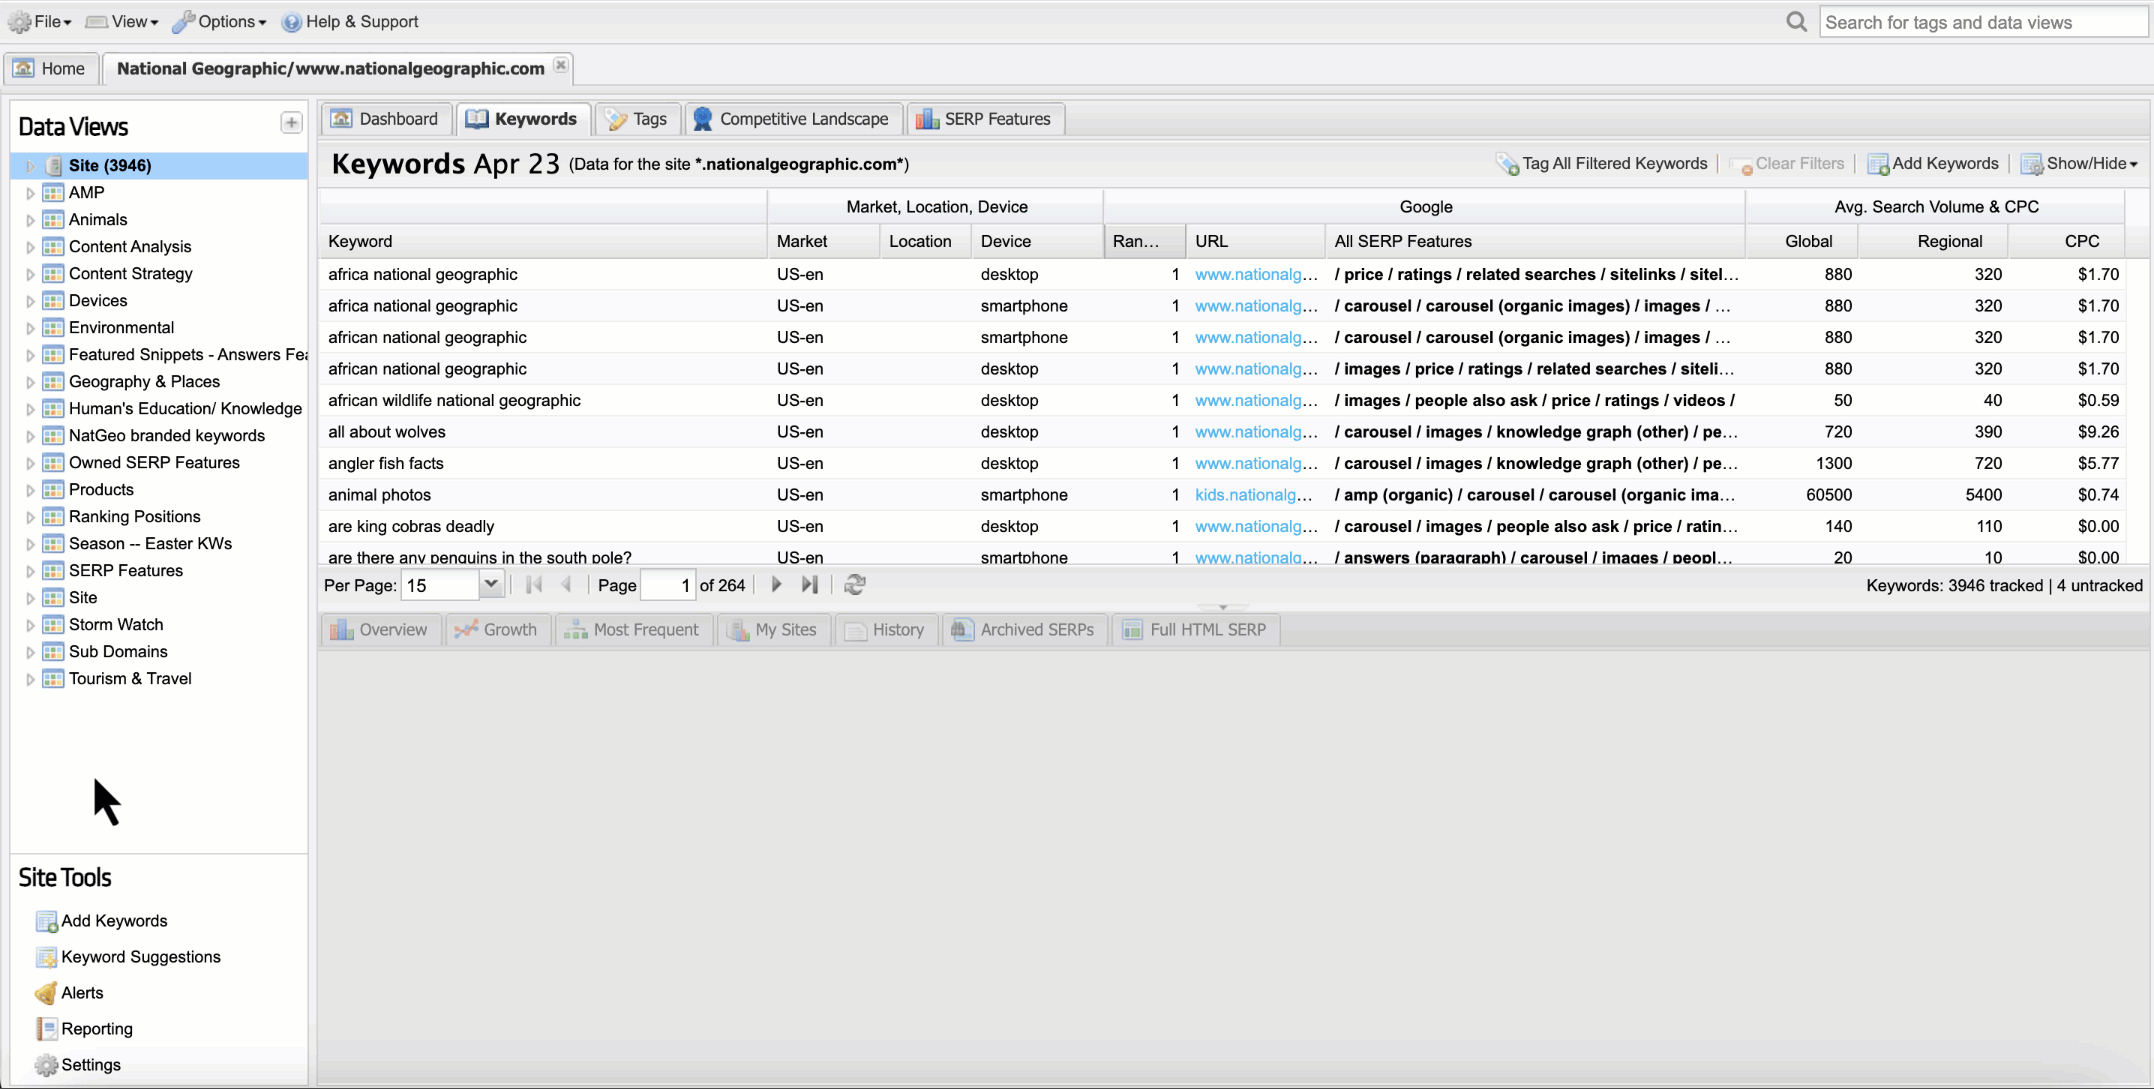
Task: Expand the Storm Watch tree node
Action: (30, 625)
